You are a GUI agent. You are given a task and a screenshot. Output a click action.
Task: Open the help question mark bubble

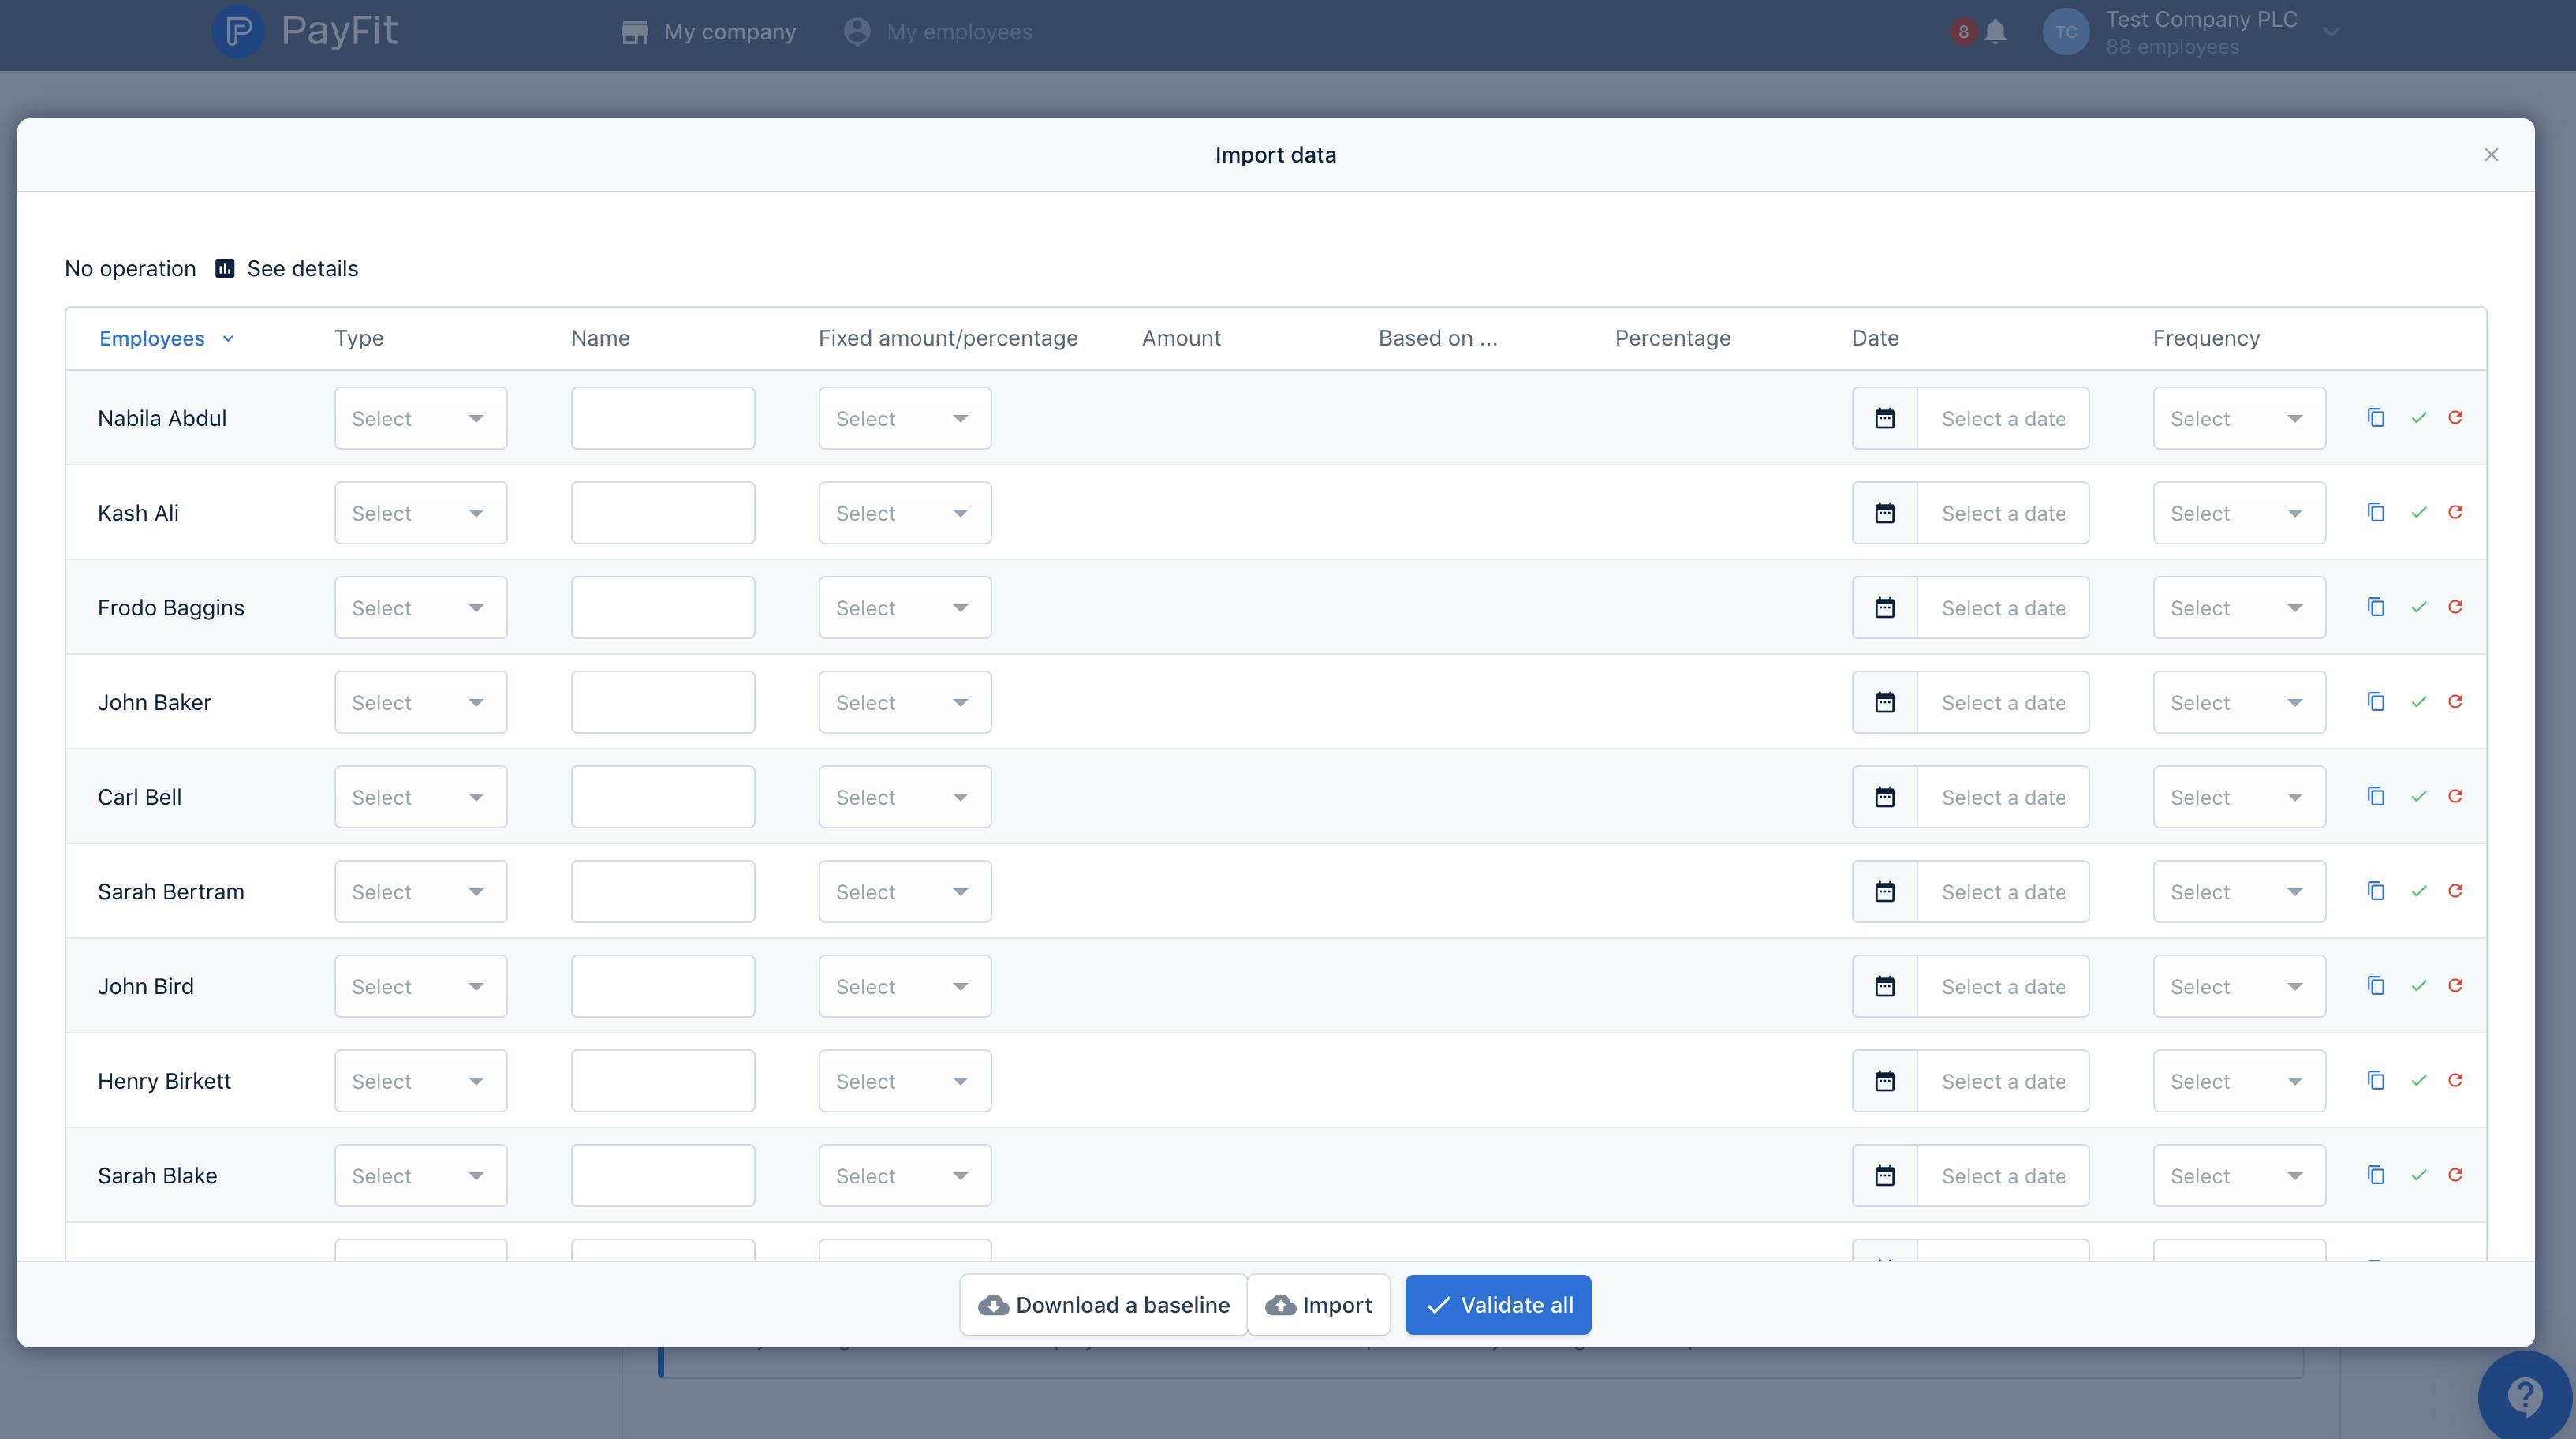(2525, 1397)
